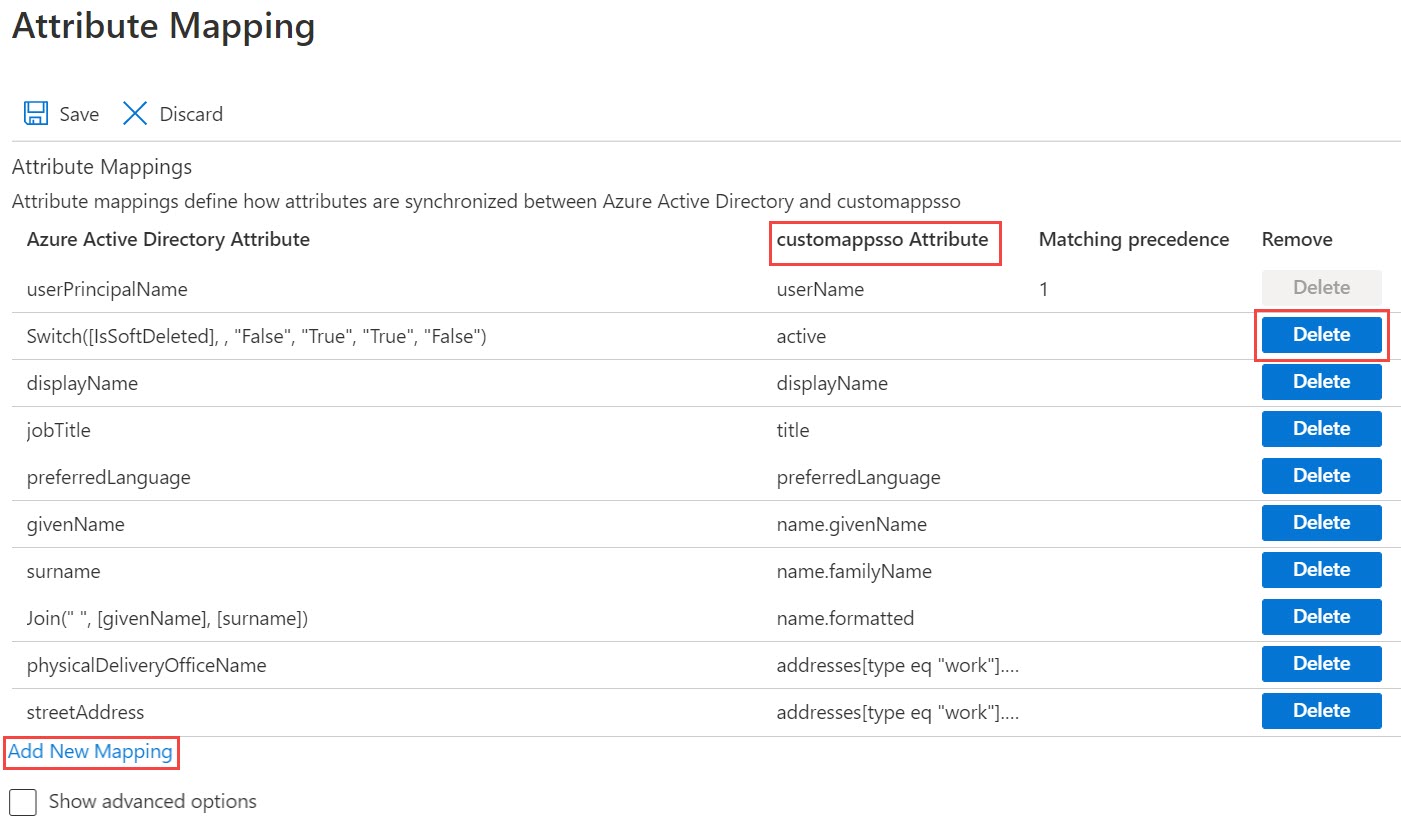Viewport: 1401px width, 823px height.
Task: Delete the displayName mapping row
Action: pos(1321,382)
